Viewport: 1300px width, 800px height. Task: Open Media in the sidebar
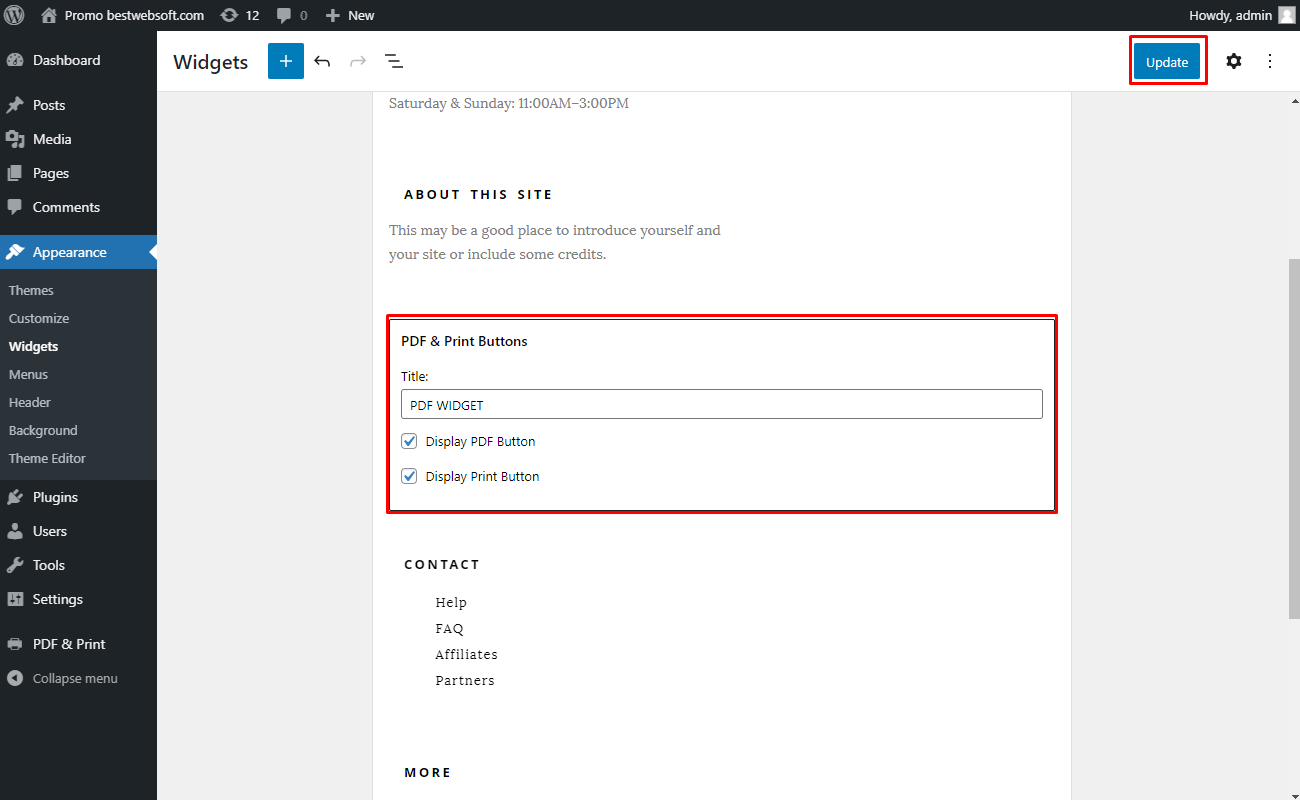pyautogui.click(x=52, y=139)
